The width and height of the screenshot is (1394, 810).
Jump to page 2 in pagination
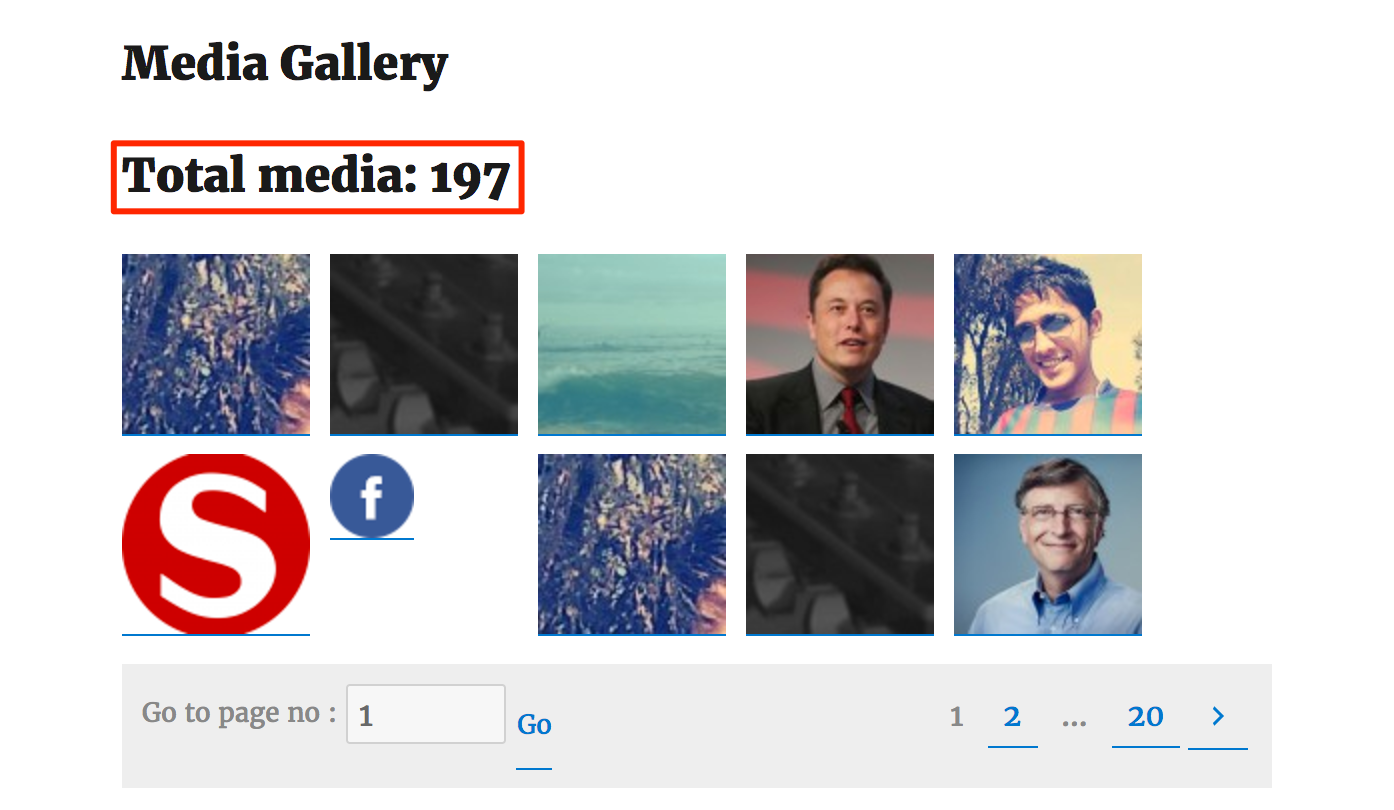[x=1012, y=717]
